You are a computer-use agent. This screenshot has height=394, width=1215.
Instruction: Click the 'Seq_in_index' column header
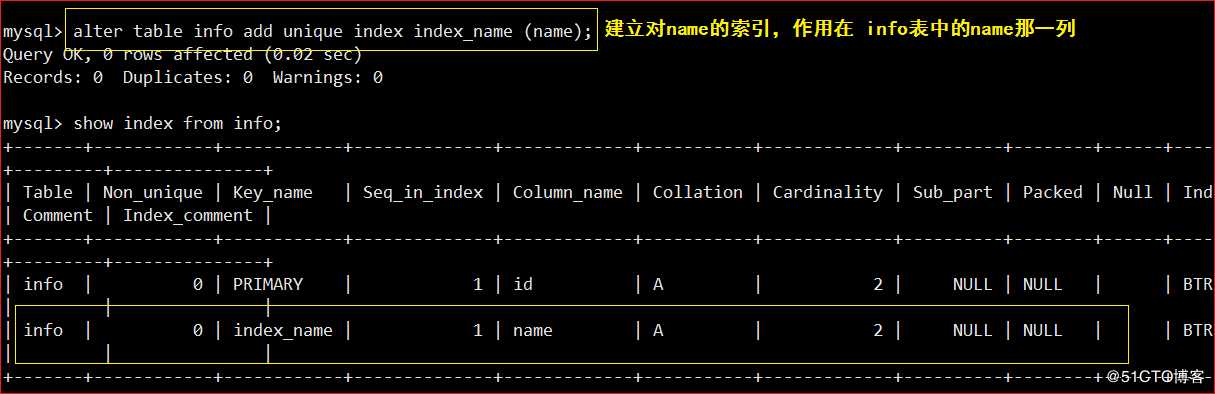tap(423, 192)
